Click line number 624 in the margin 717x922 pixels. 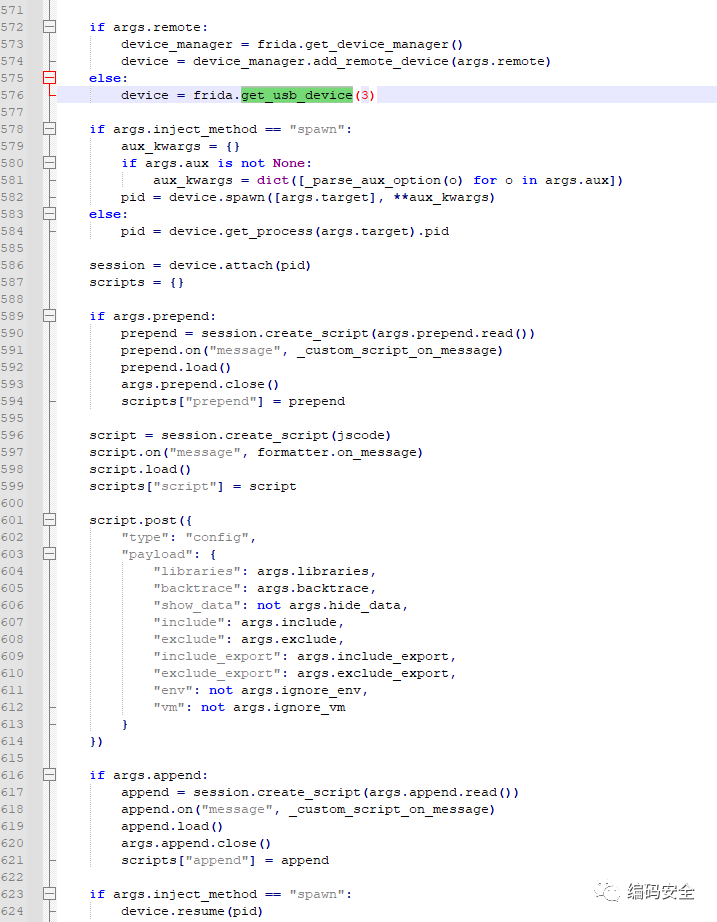12,911
